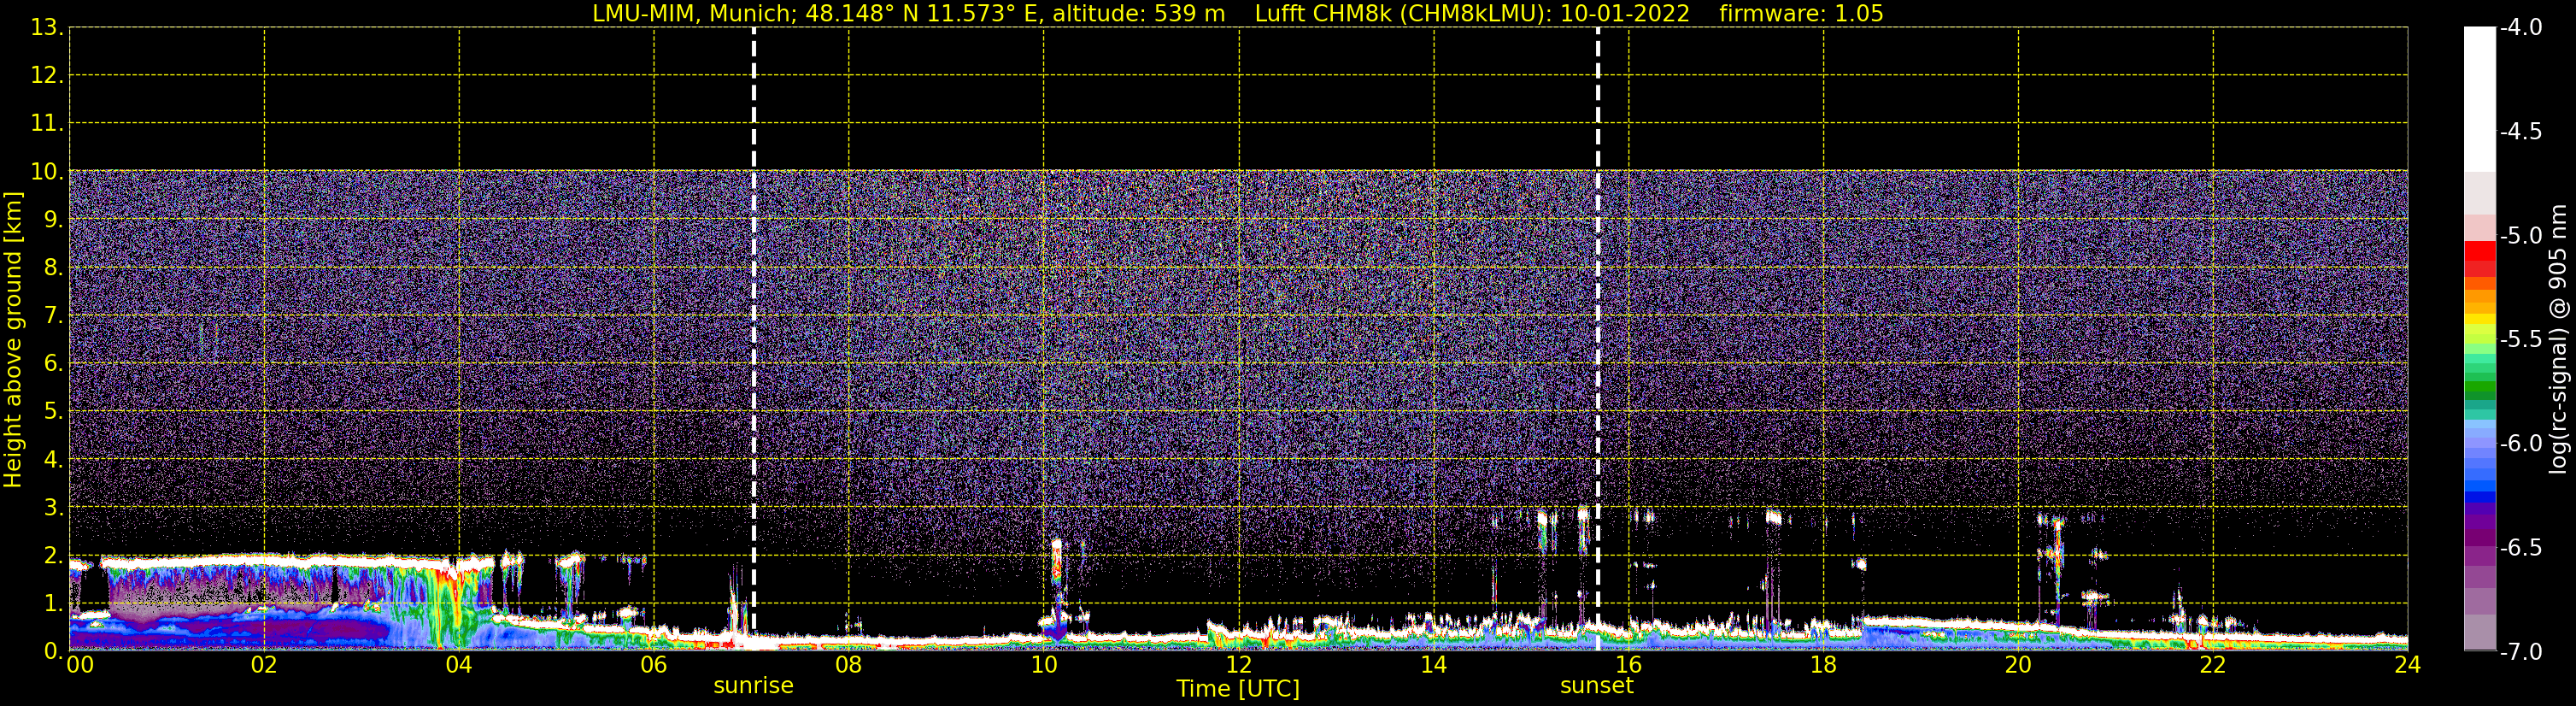Click the '-6.5' colorbar tick label
This screenshot has height=706, width=2576.
(x=2521, y=548)
